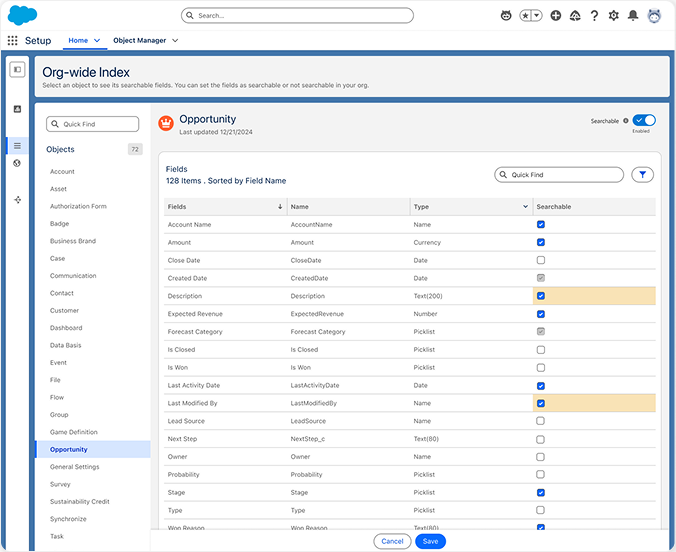
Task: Check Searchable for Close Date
Action: tap(541, 260)
